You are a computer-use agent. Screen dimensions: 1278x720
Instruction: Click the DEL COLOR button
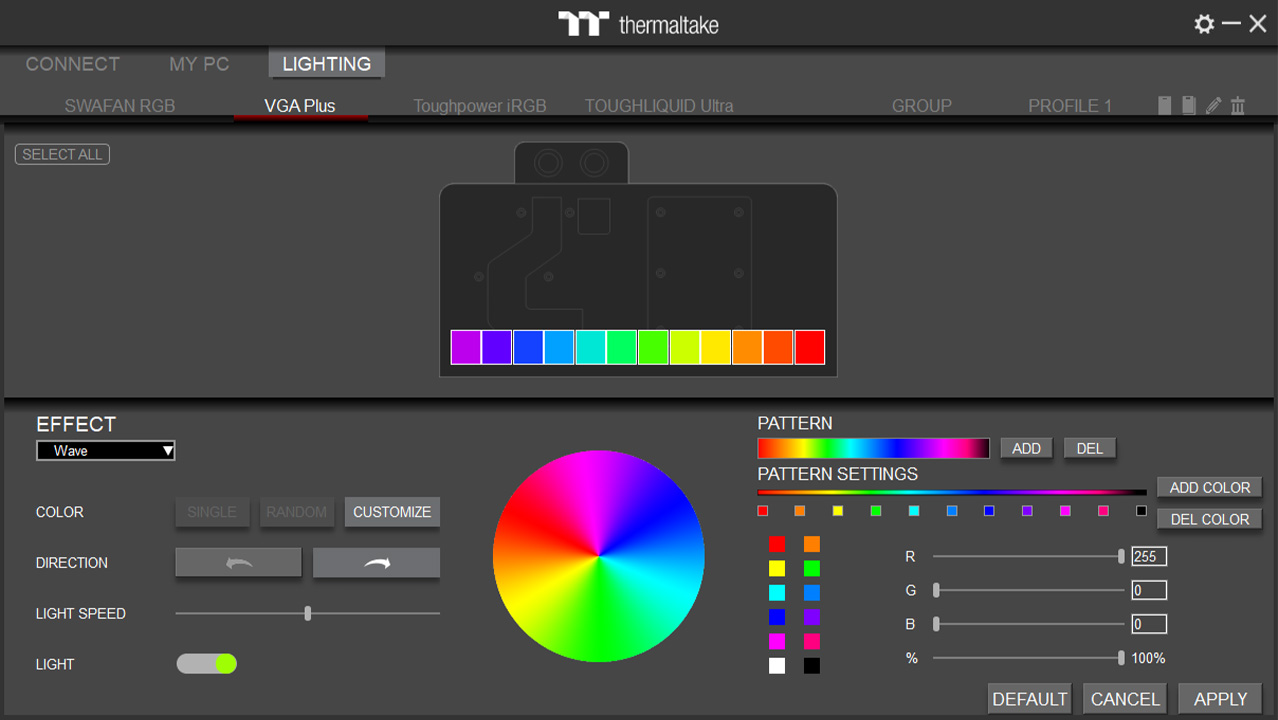(x=1210, y=520)
